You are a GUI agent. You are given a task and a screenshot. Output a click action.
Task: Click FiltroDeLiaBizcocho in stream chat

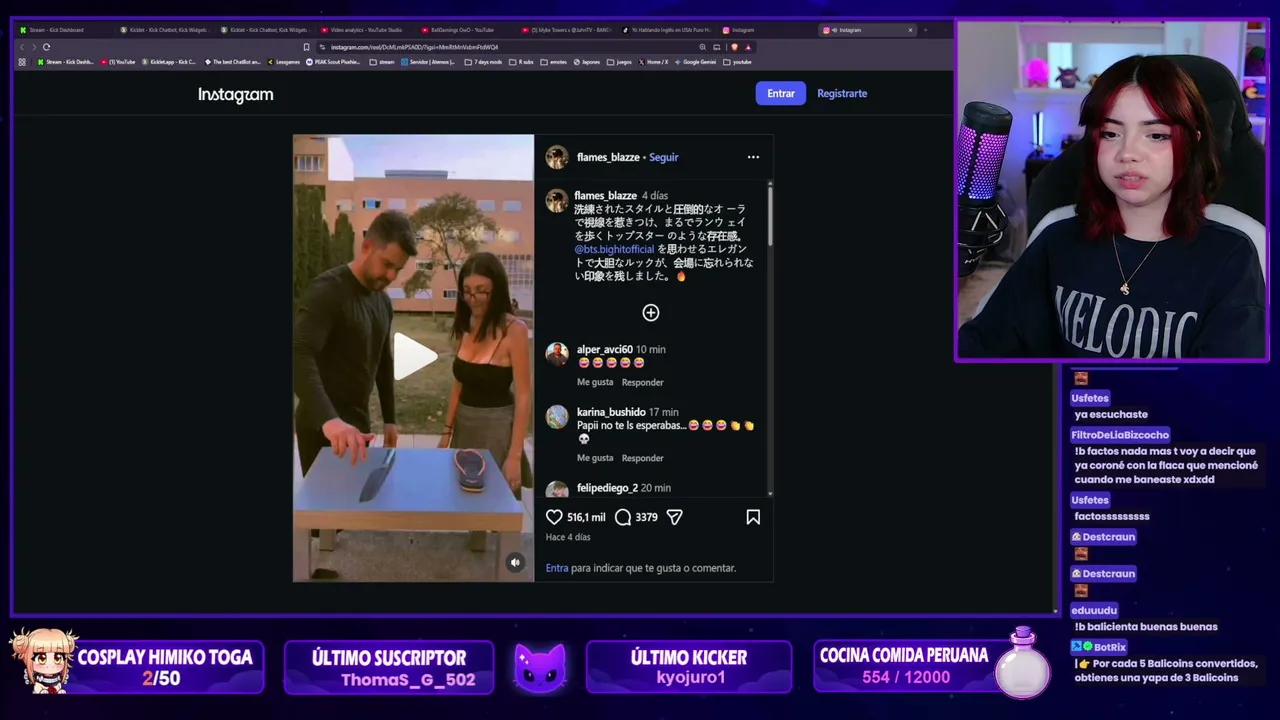coord(1120,435)
